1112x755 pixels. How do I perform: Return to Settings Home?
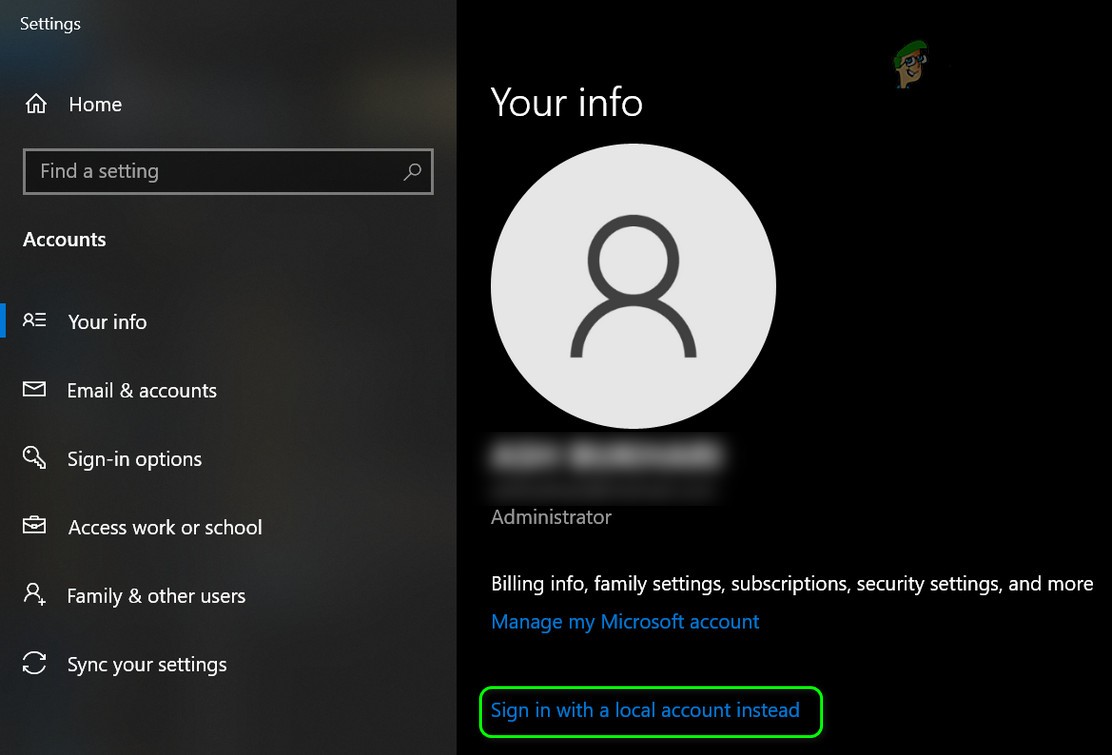coord(95,103)
